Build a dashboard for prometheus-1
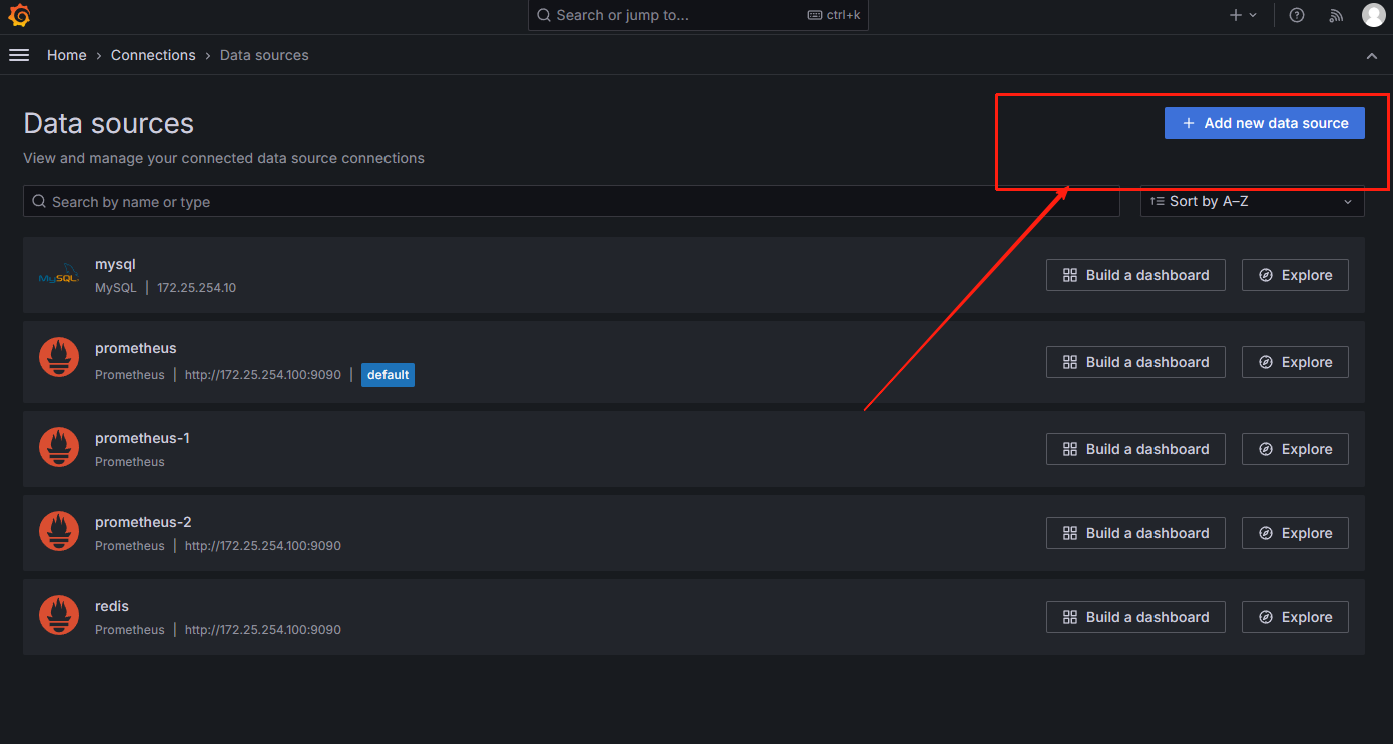Viewport: 1393px width, 744px height. [x=1136, y=449]
